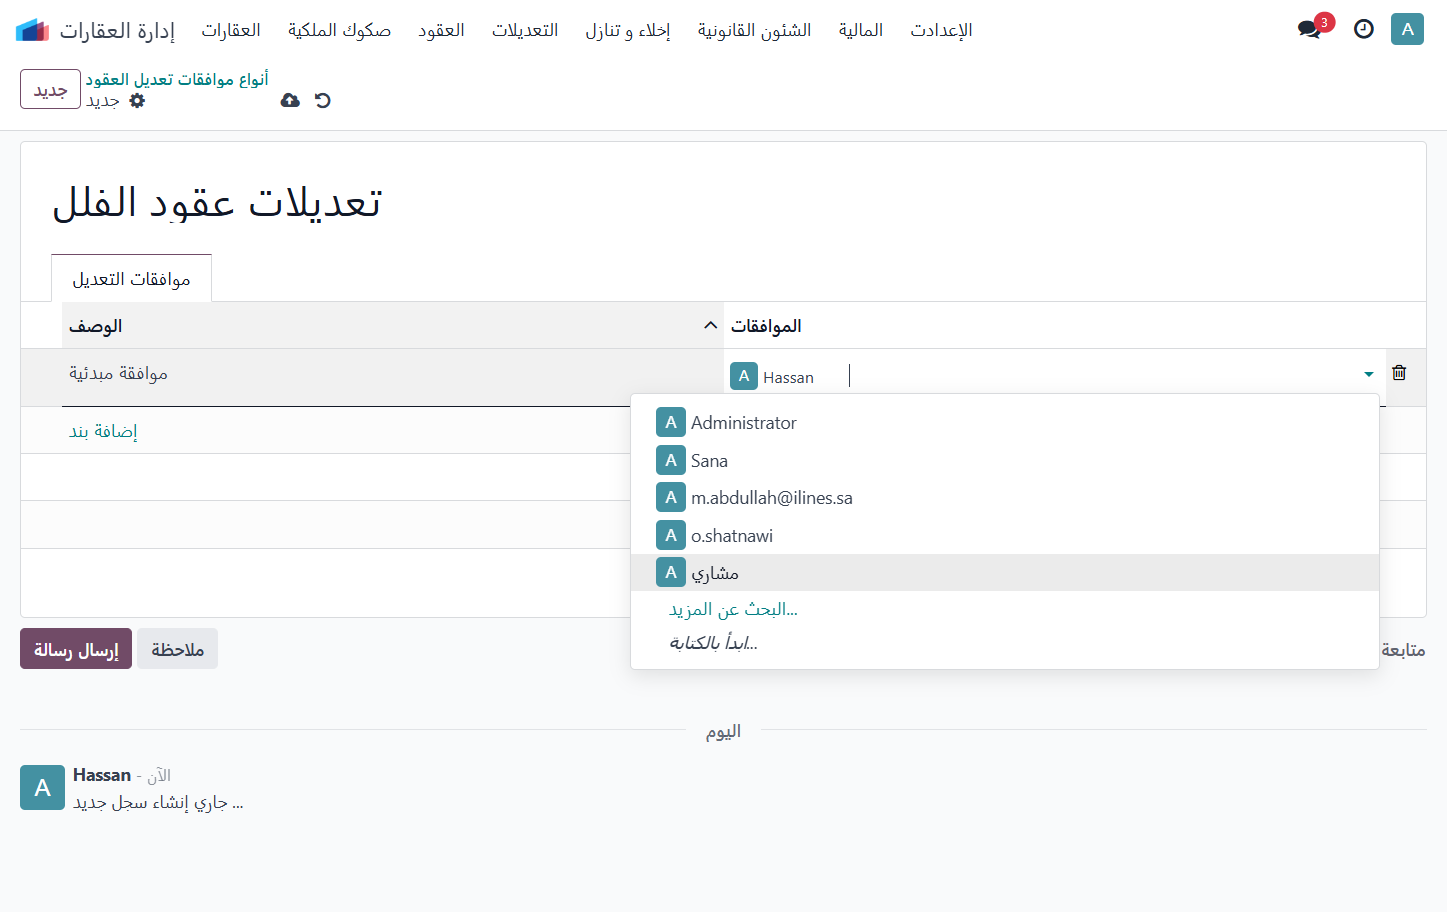Open the العقارات menu

(231, 30)
